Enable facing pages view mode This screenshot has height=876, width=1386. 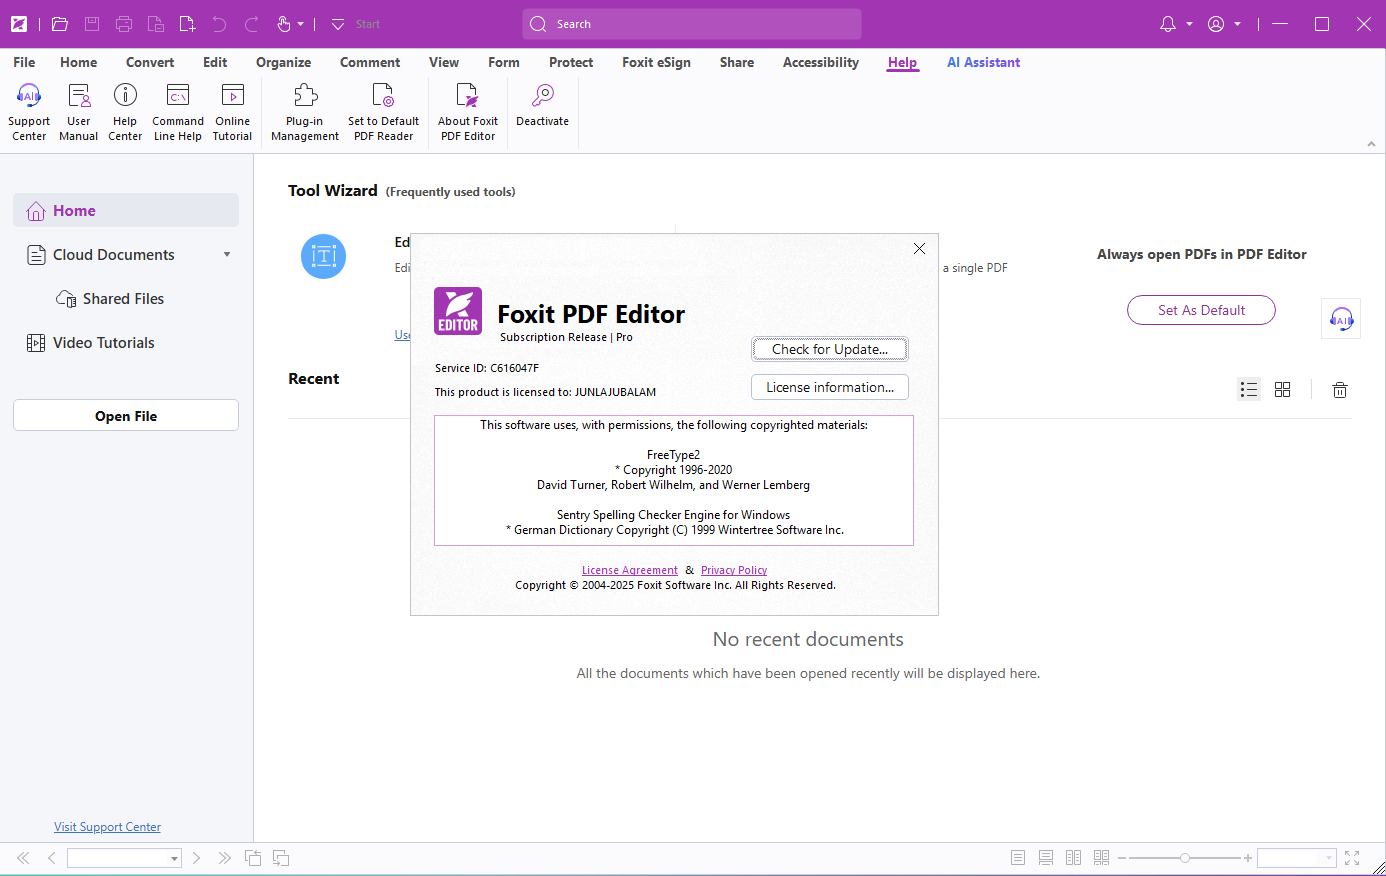tap(1074, 858)
